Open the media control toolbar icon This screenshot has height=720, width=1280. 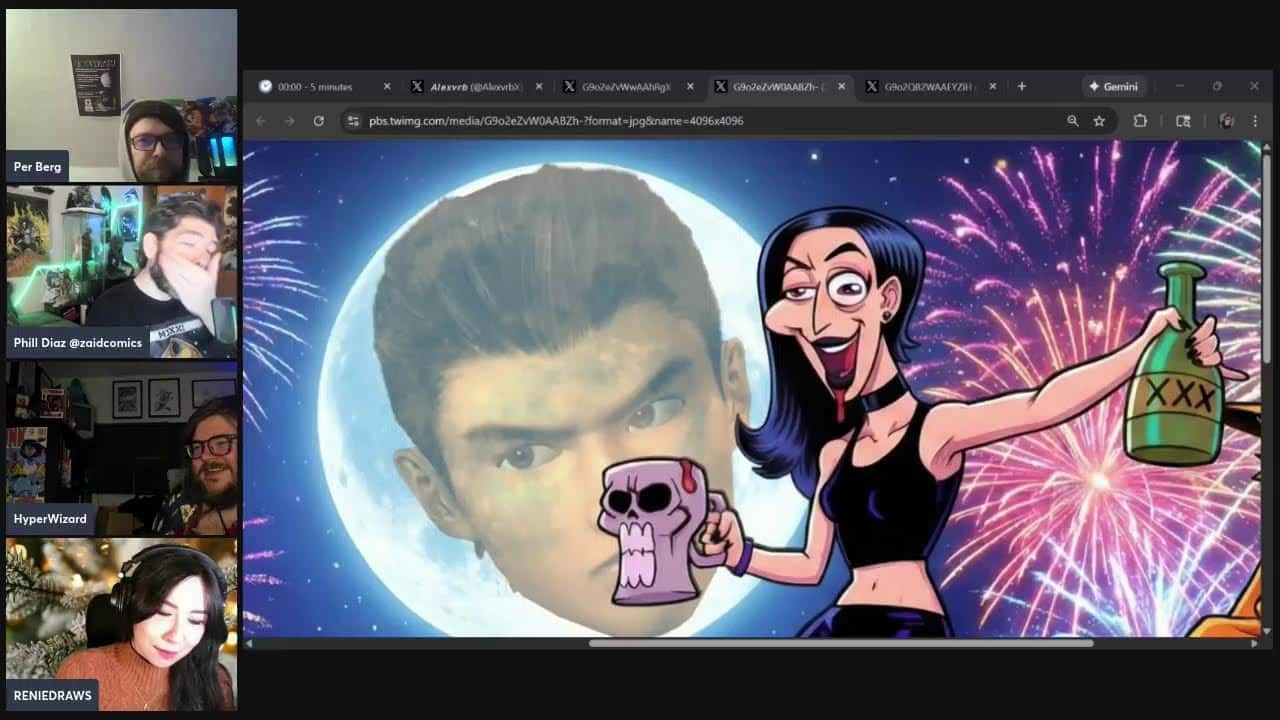pyautogui.click(x=1183, y=121)
